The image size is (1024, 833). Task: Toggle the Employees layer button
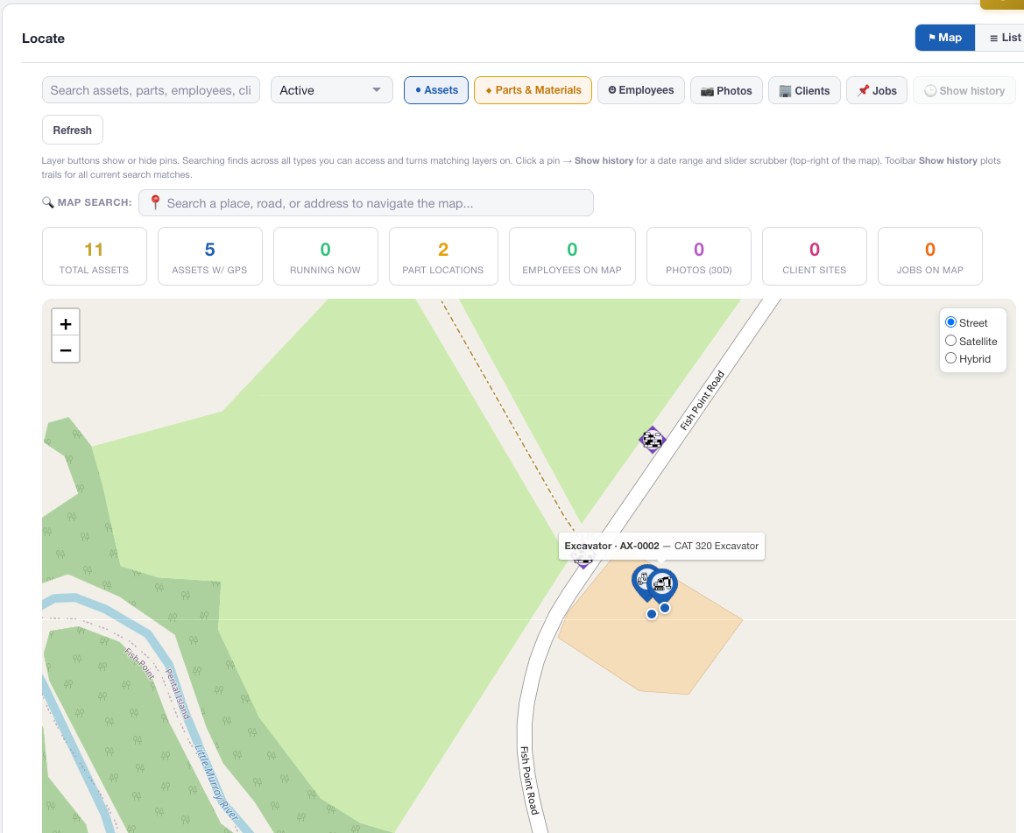(641, 90)
